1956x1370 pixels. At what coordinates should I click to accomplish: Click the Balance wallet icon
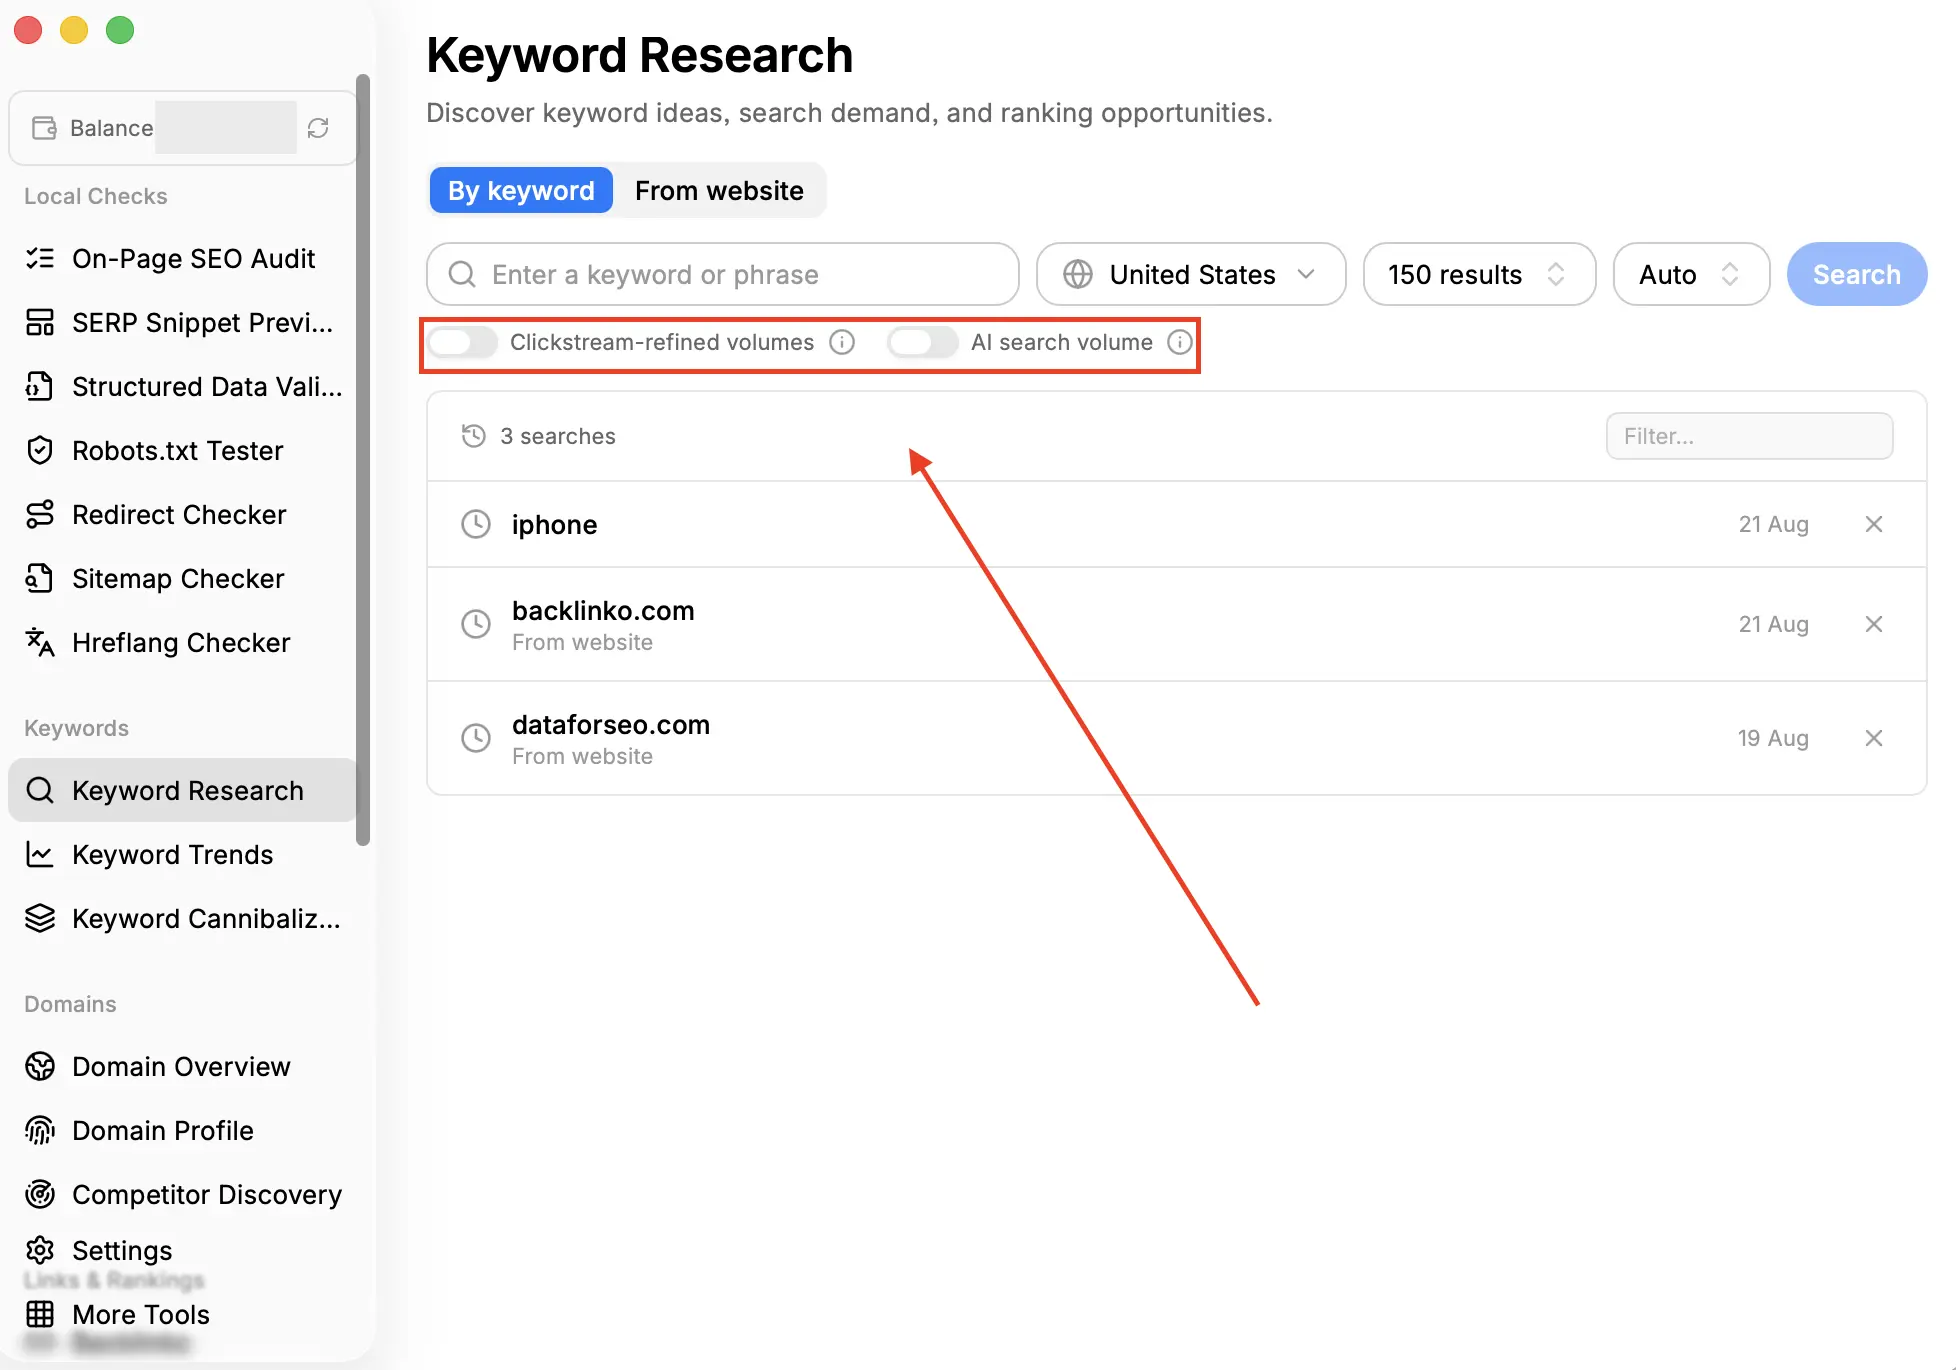coord(44,128)
